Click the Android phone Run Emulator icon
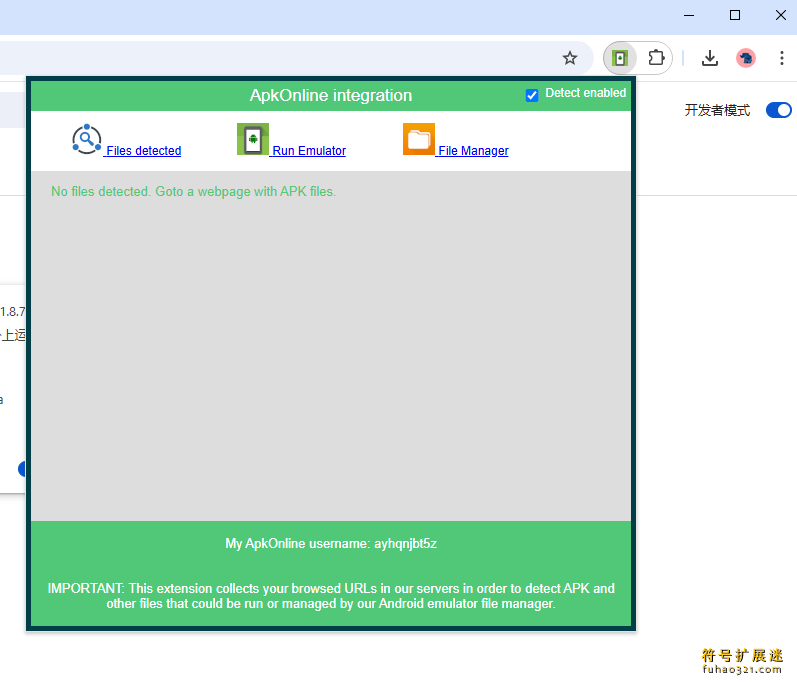 (x=253, y=139)
